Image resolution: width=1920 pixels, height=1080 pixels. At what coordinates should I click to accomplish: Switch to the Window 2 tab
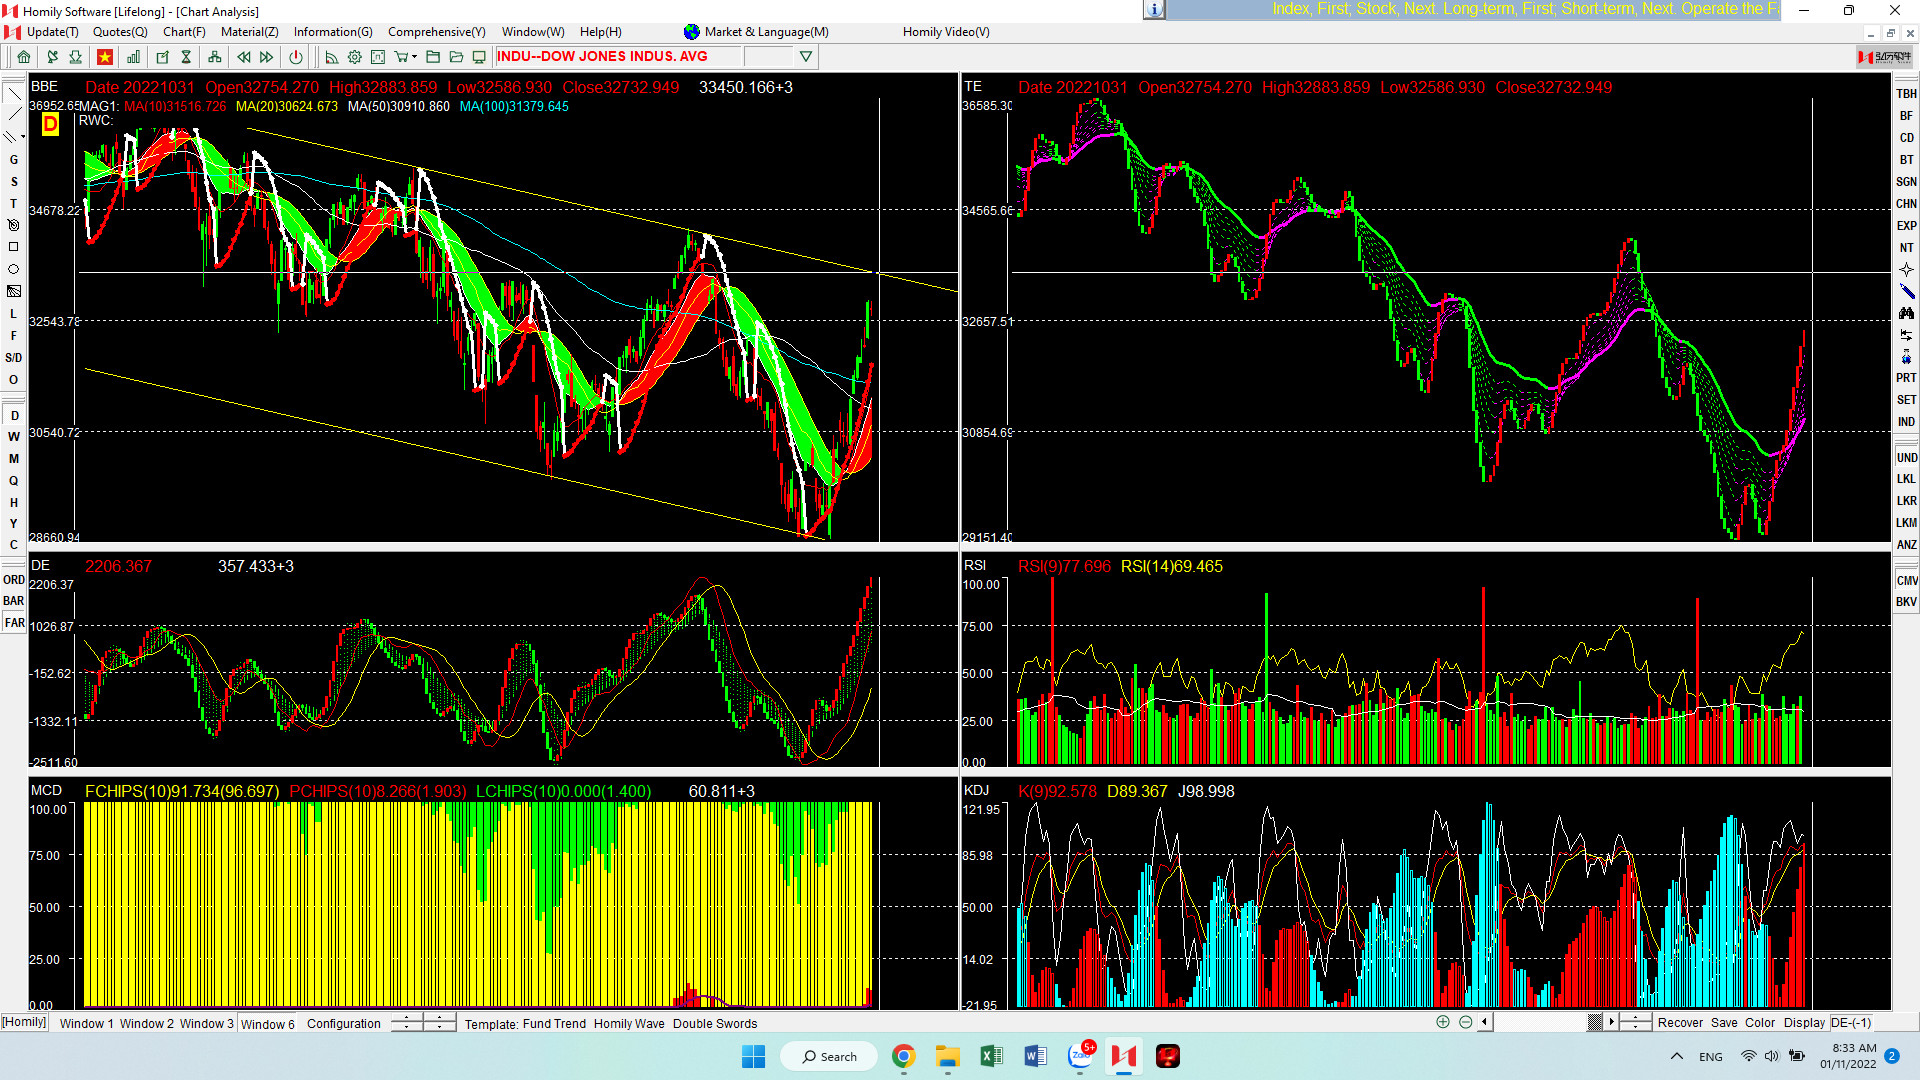(146, 1023)
